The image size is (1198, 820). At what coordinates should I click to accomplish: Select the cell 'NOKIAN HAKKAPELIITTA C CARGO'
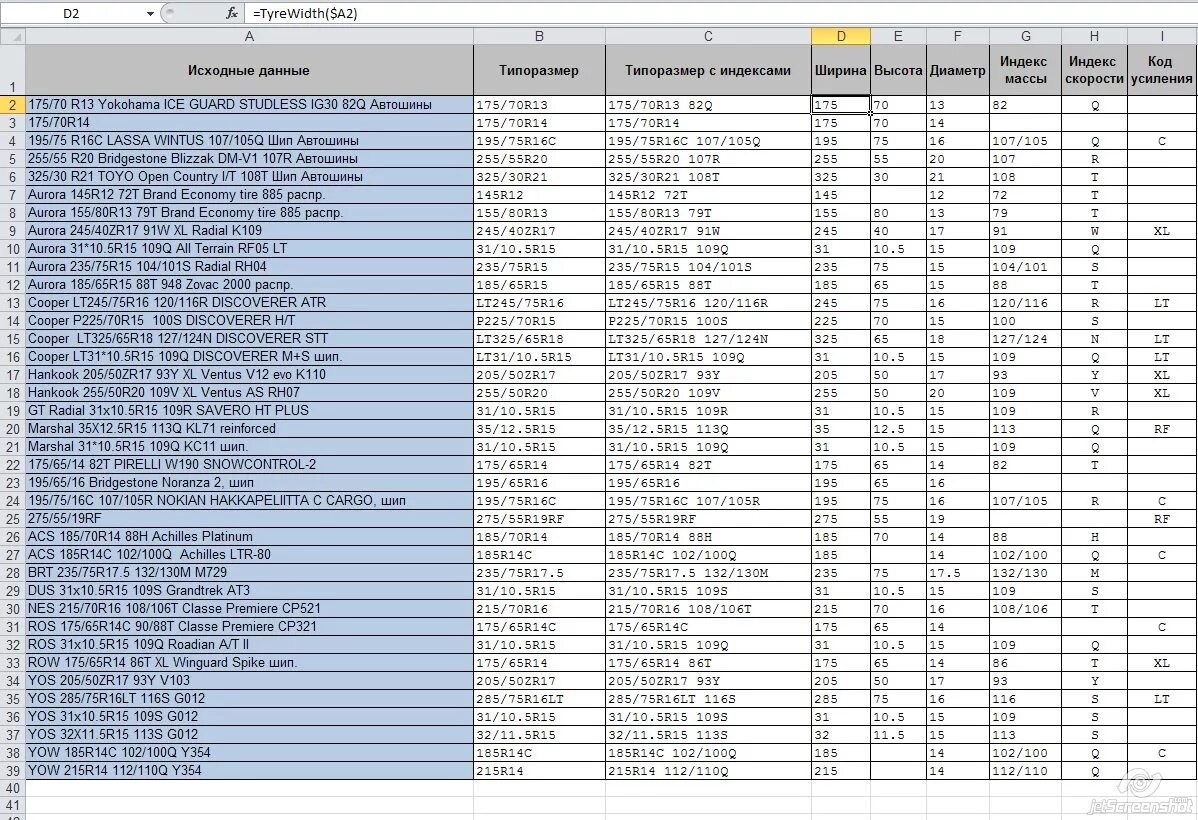pos(249,501)
